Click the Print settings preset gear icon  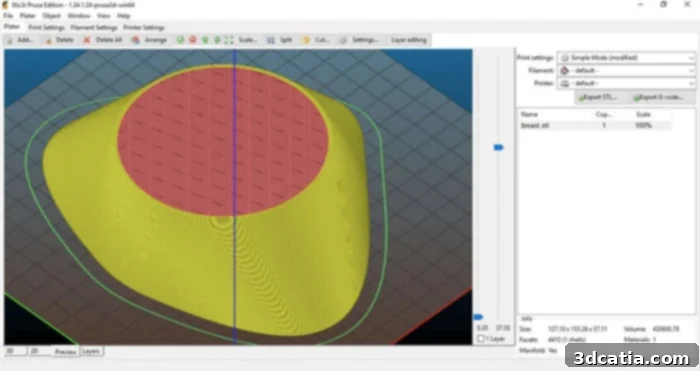565,58
